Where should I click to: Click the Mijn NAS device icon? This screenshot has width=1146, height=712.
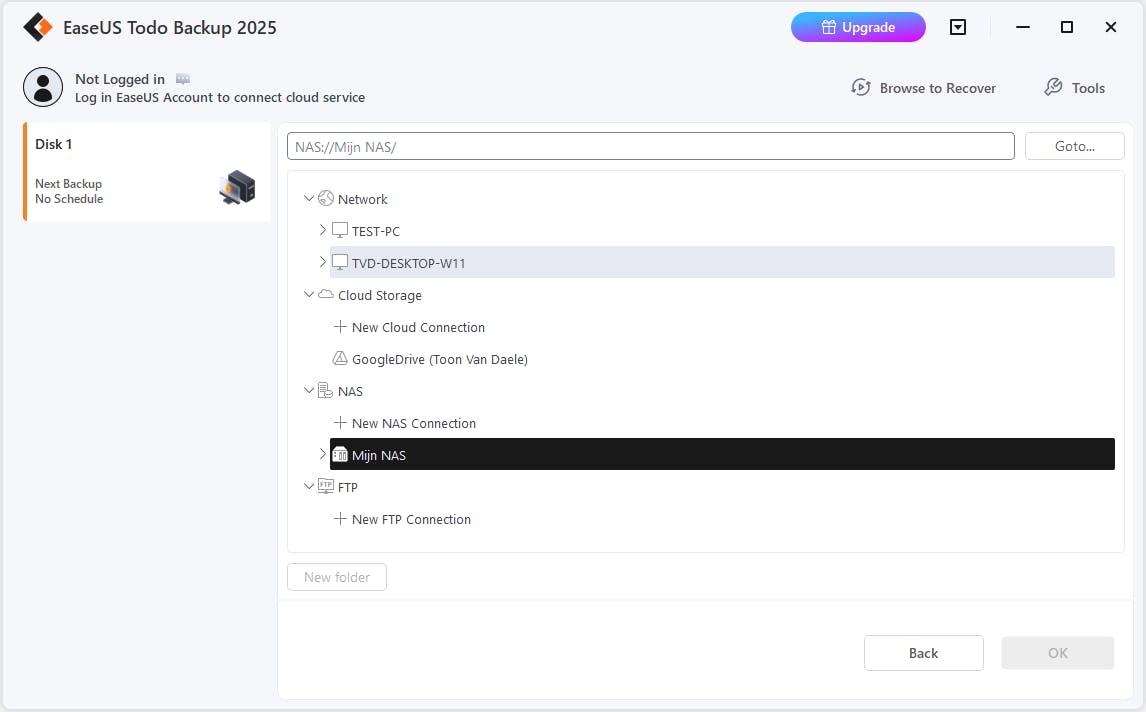coord(340,455)
